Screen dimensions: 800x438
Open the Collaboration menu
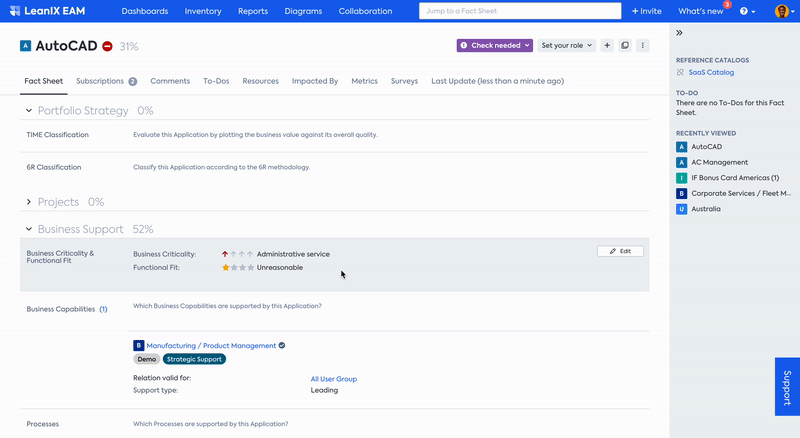pos(365,11)
